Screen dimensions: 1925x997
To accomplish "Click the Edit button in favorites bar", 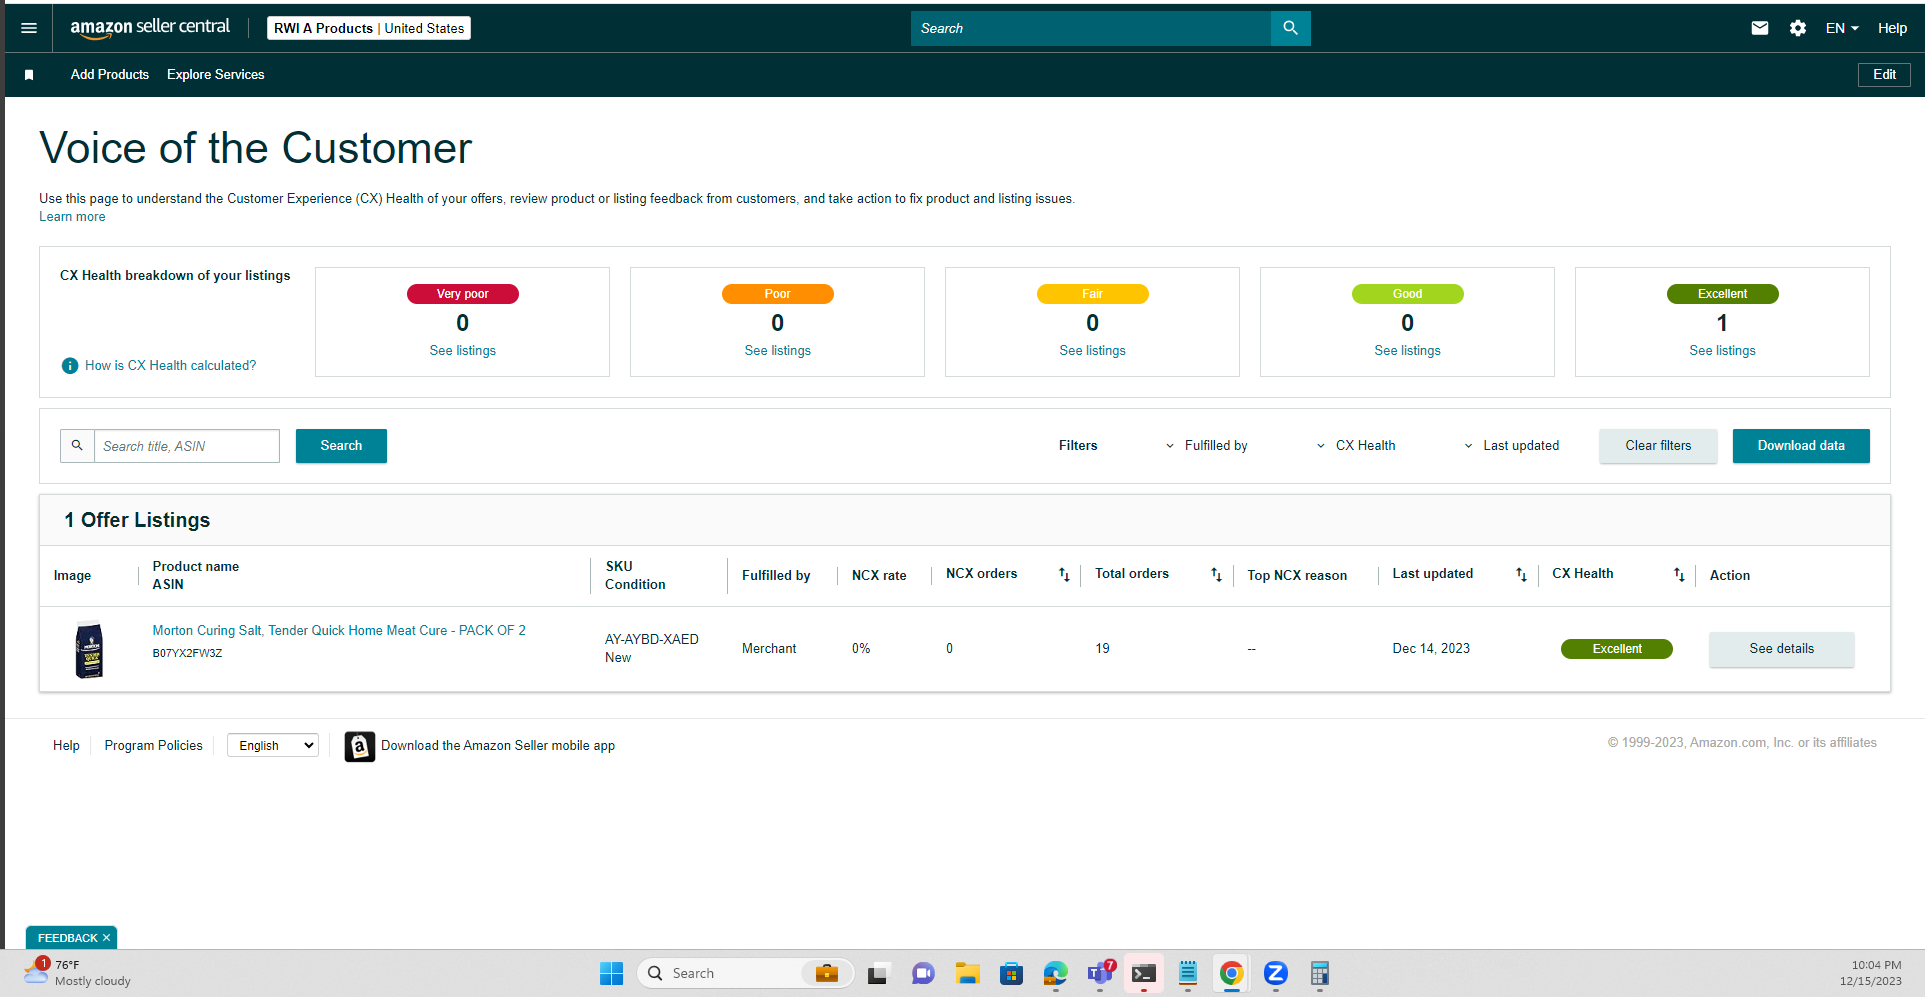I will pos(1884,75).
